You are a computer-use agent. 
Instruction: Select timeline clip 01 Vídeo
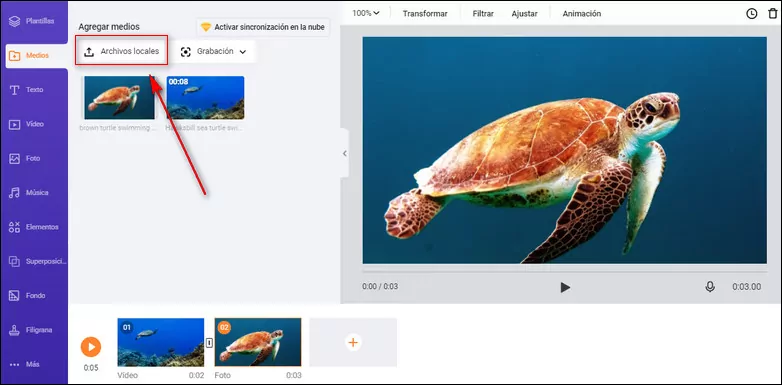pyautogui.click(x=161, y=342)
